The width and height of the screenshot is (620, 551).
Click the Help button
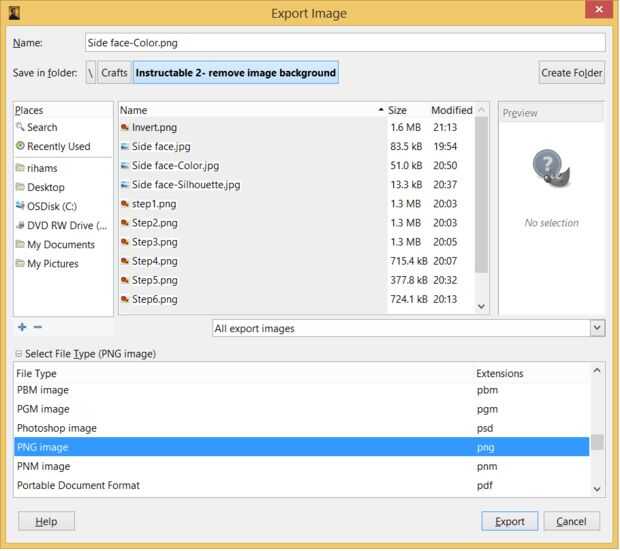coord(46,521)
